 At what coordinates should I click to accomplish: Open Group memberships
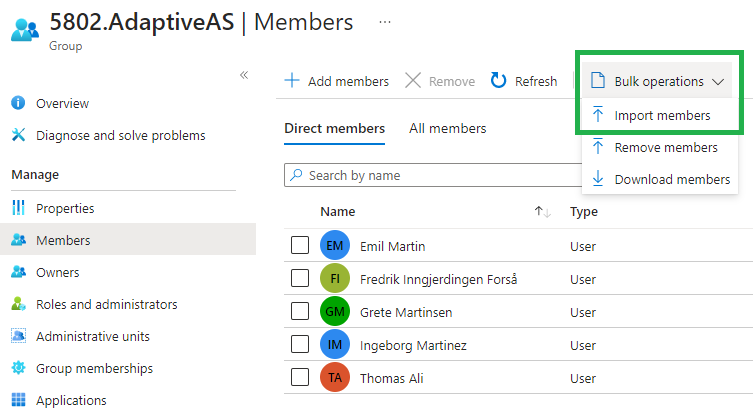94,368
